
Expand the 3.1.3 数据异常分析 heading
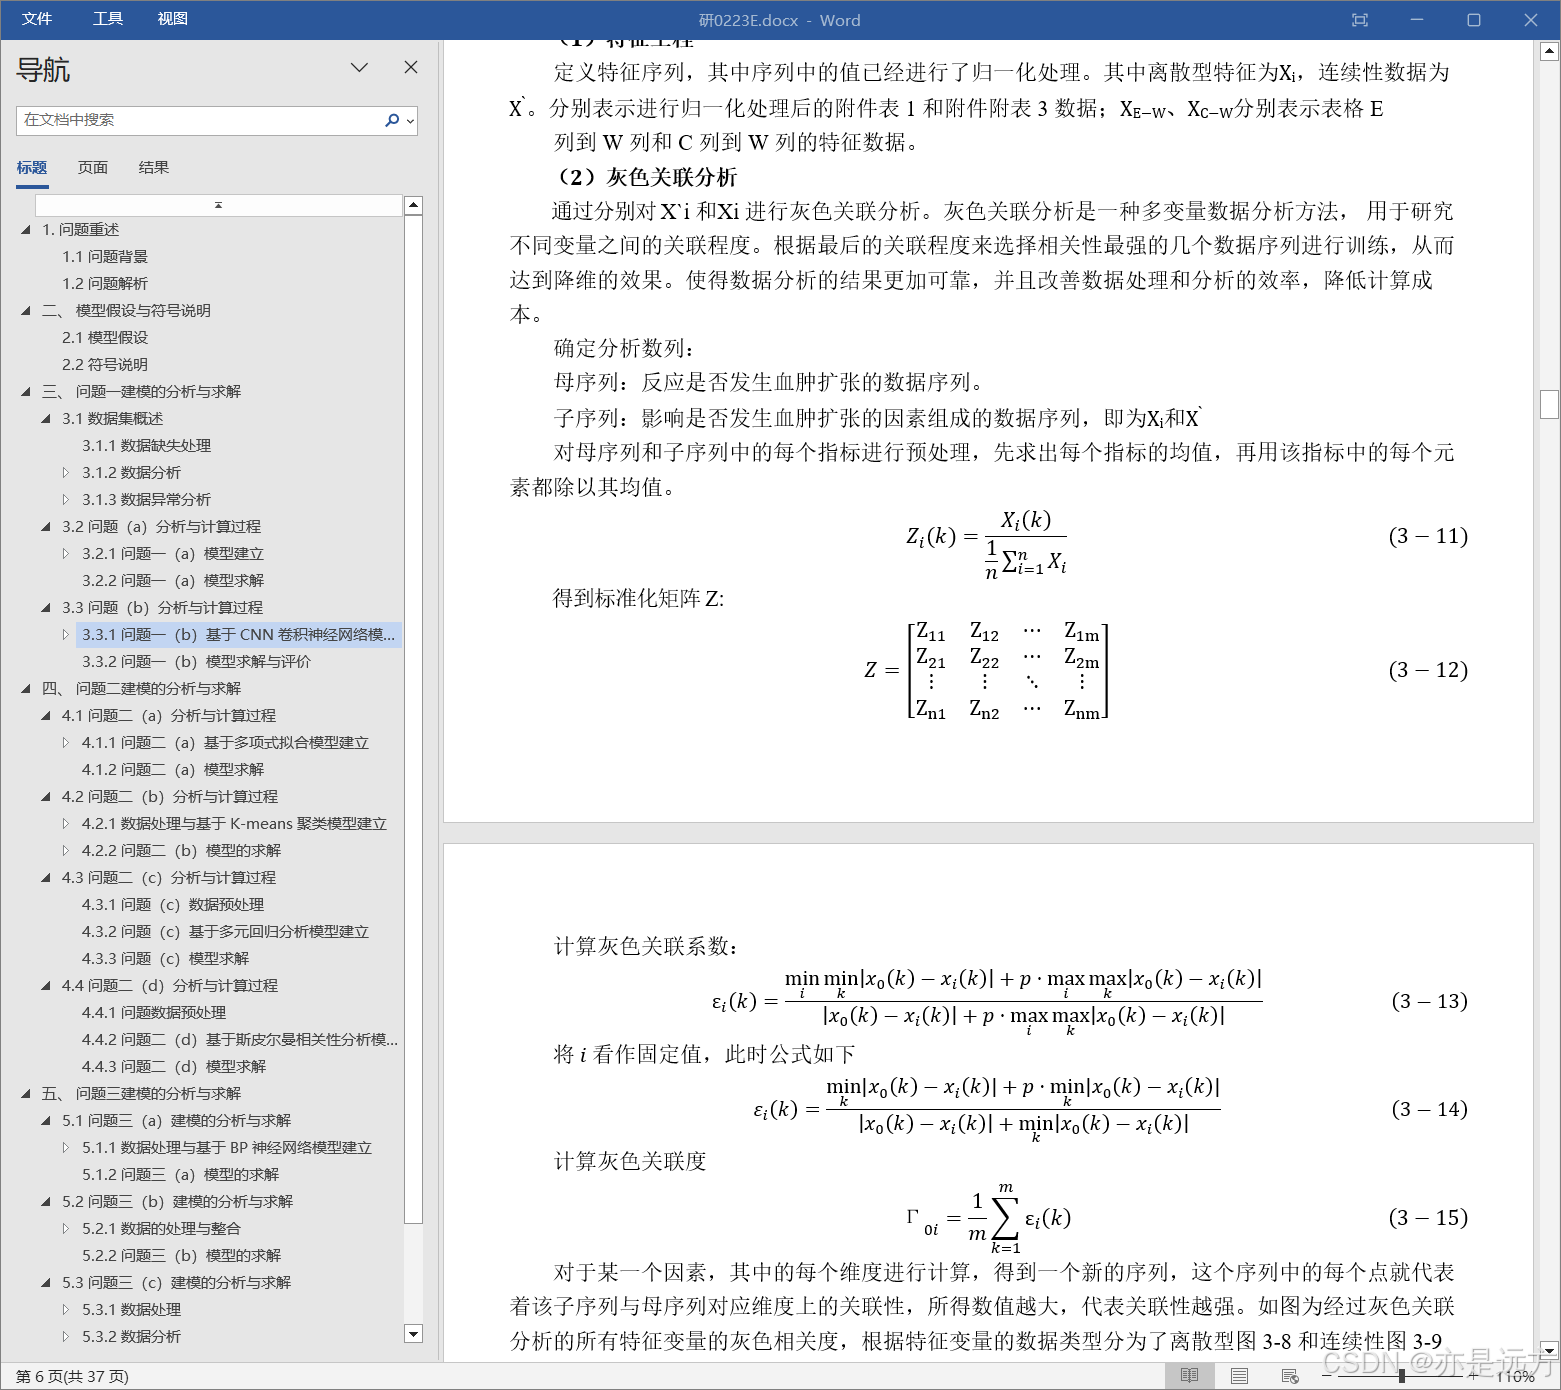click(x=66, y=500)
